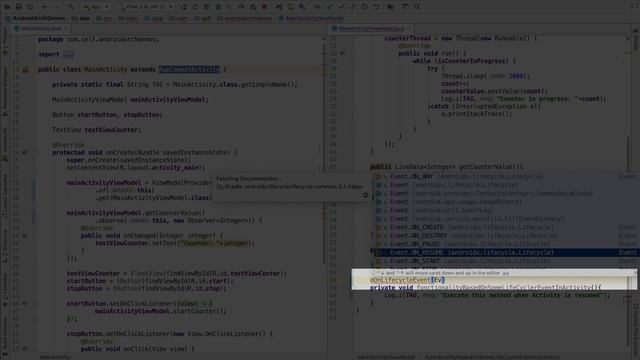640x360 pixels.
Task: Select Event.ON_RESUME completion suggestion
Action: pyautogui.click(x=505, y=253)
